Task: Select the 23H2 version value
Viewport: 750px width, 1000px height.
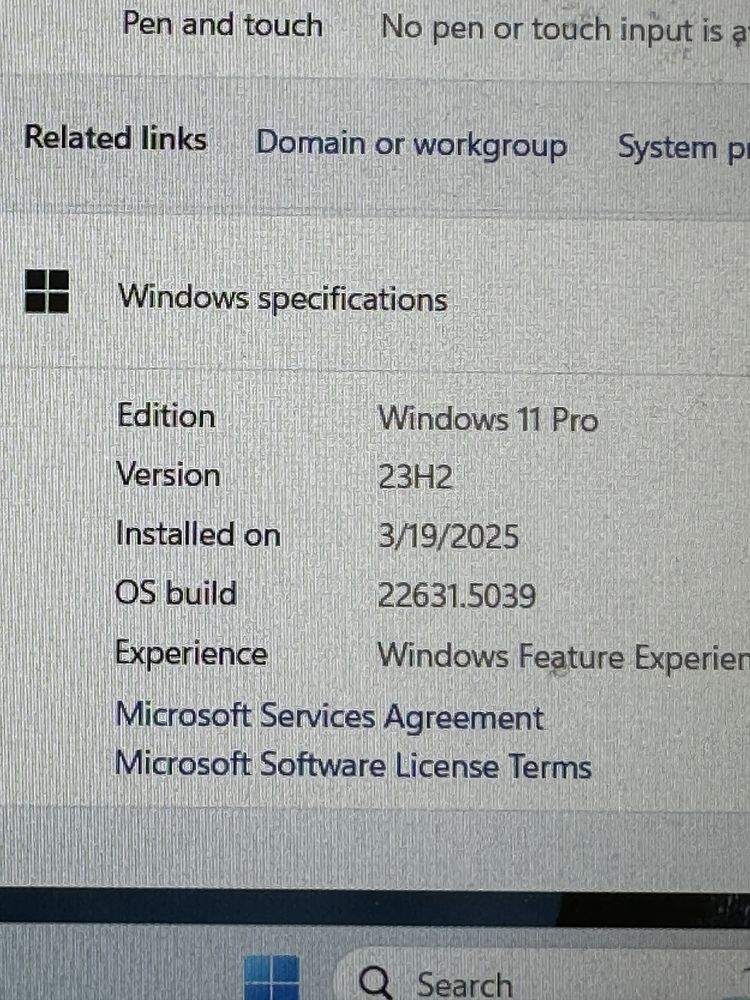Action: pos(415,477)
